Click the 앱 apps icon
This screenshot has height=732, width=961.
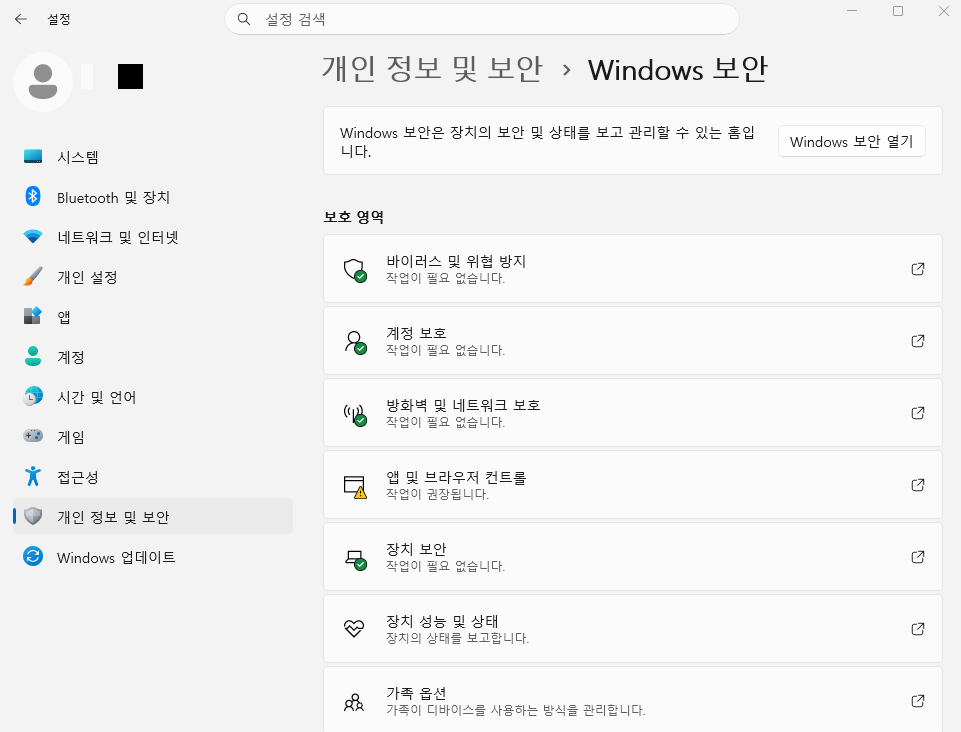pos(33,316)
